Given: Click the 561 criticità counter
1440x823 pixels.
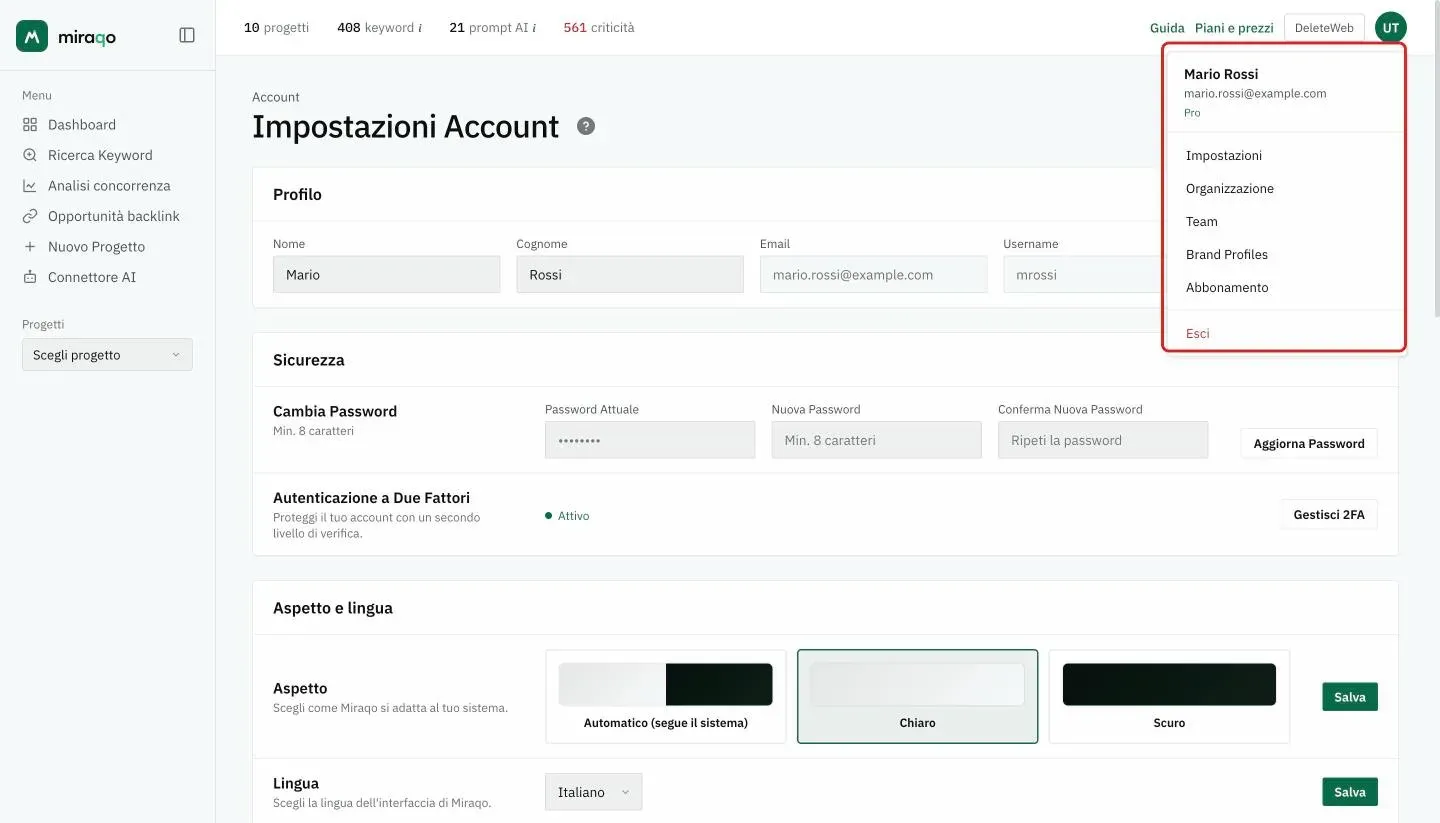Looking at the screenshot, I should tap(599, 28).
